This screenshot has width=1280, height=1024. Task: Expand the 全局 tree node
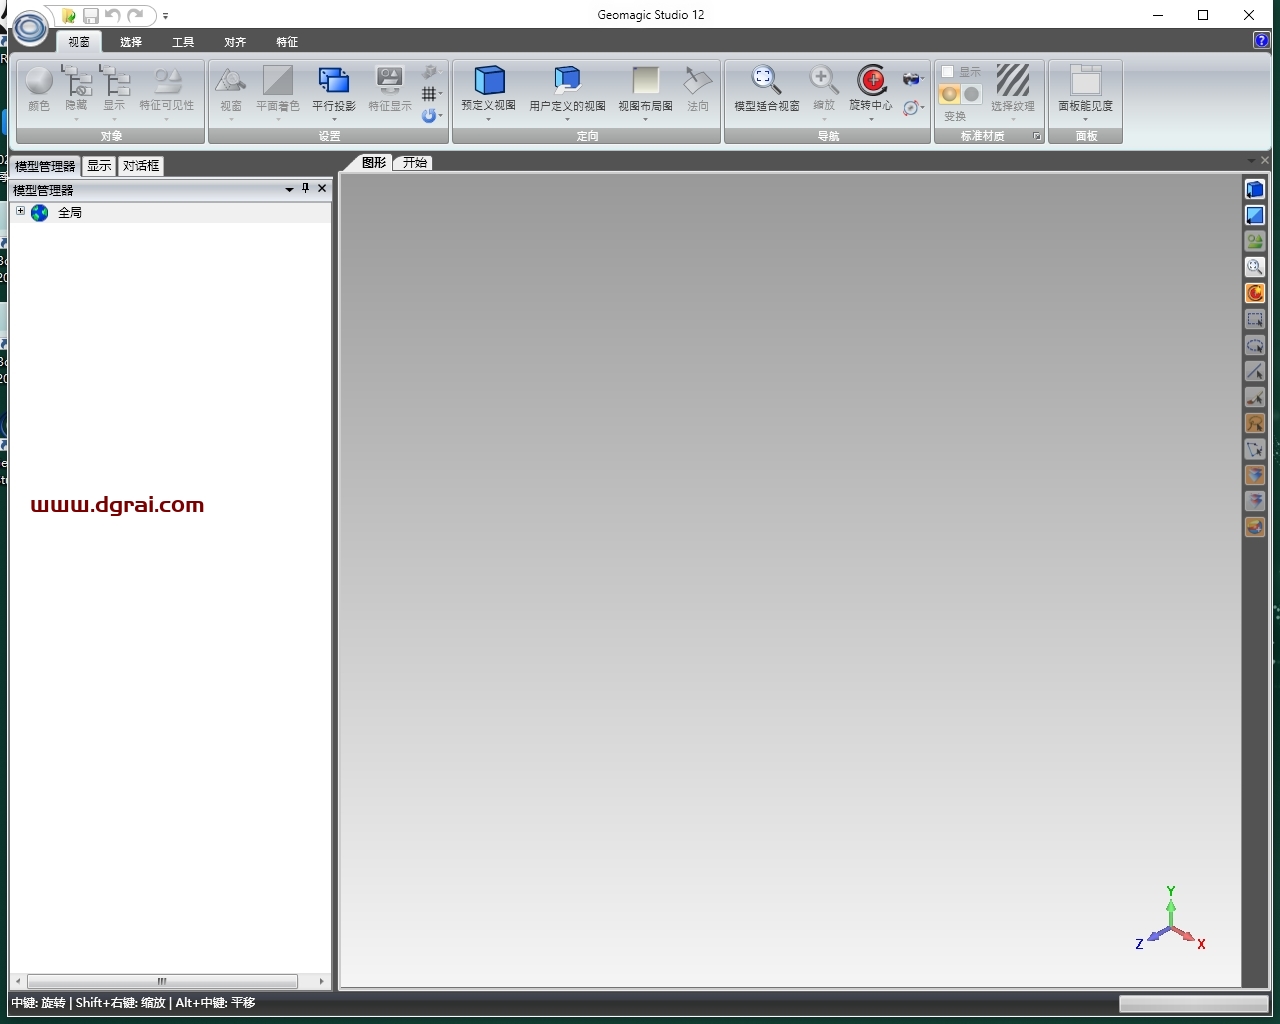(x=20, y=211)
